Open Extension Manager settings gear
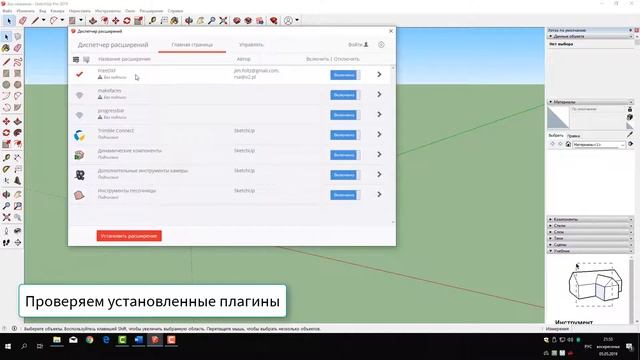640x360 pixels. [381, 44]
